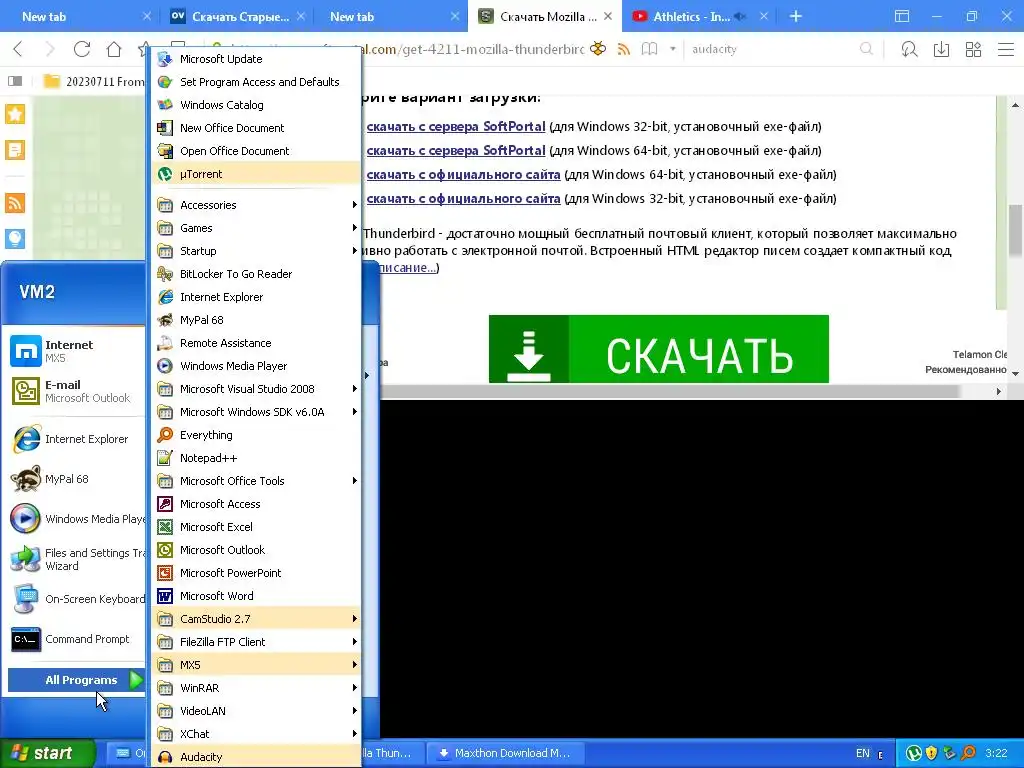This screenshot has height=768, width=1024.
Task: Expand XChat submenu
Action: coord(256,733)
